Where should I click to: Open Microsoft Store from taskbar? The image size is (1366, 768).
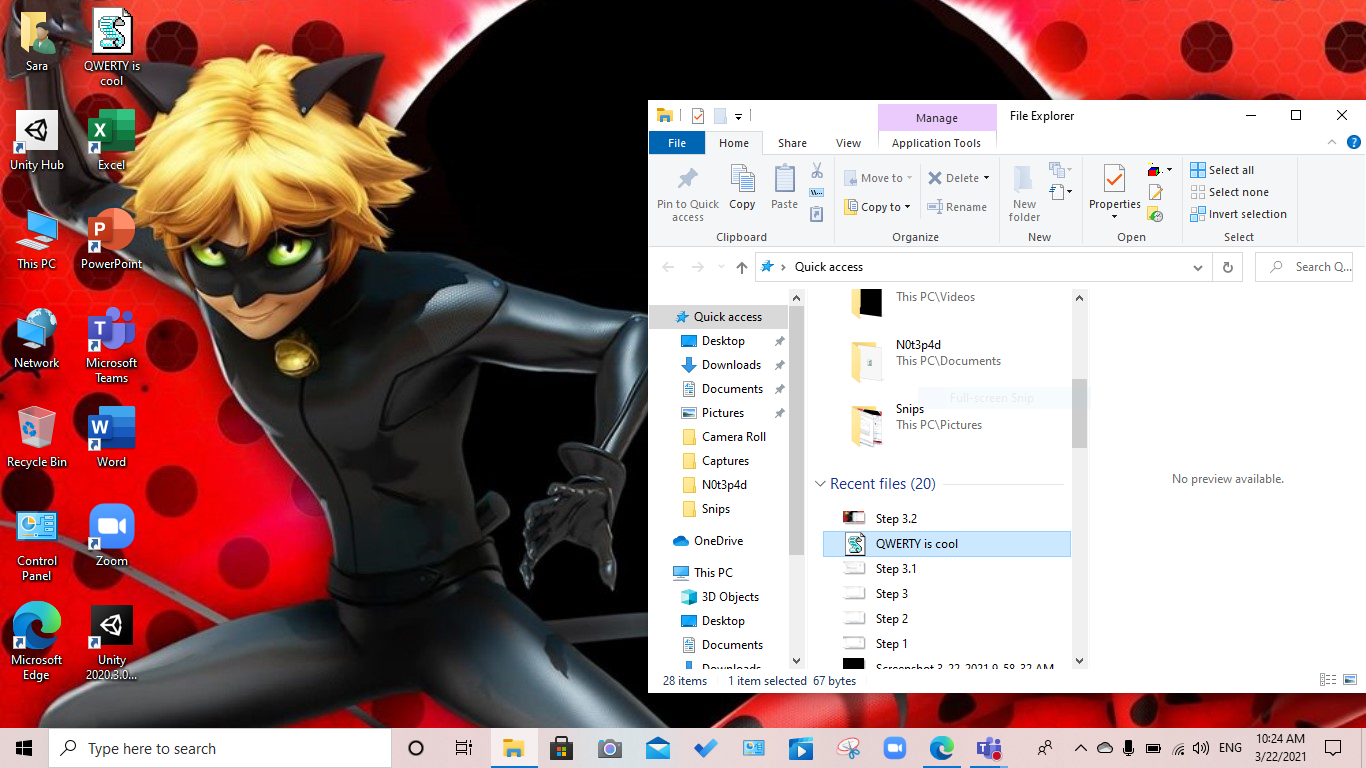[x=561, y=748]
